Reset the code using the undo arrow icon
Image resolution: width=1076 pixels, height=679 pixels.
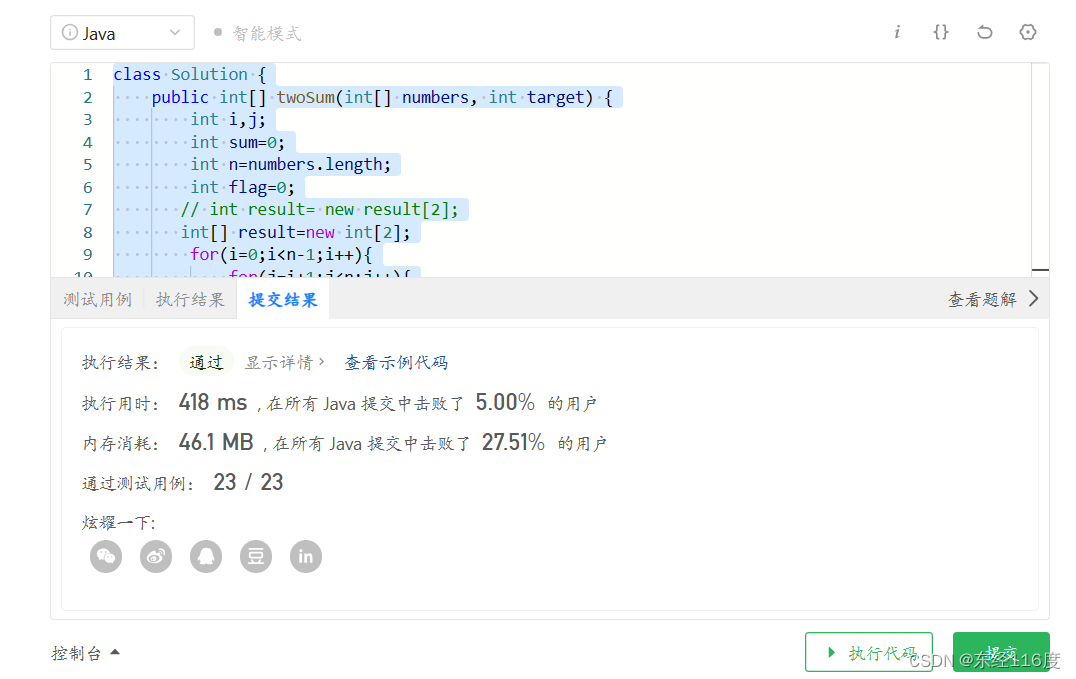984,32
